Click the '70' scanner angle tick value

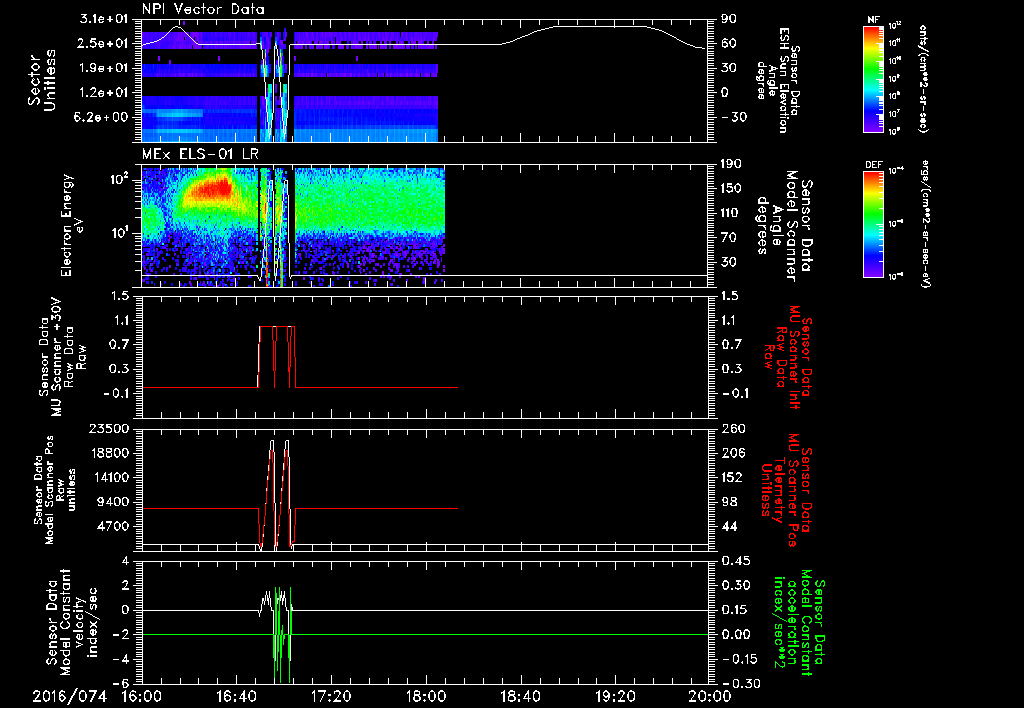(729, 237)
